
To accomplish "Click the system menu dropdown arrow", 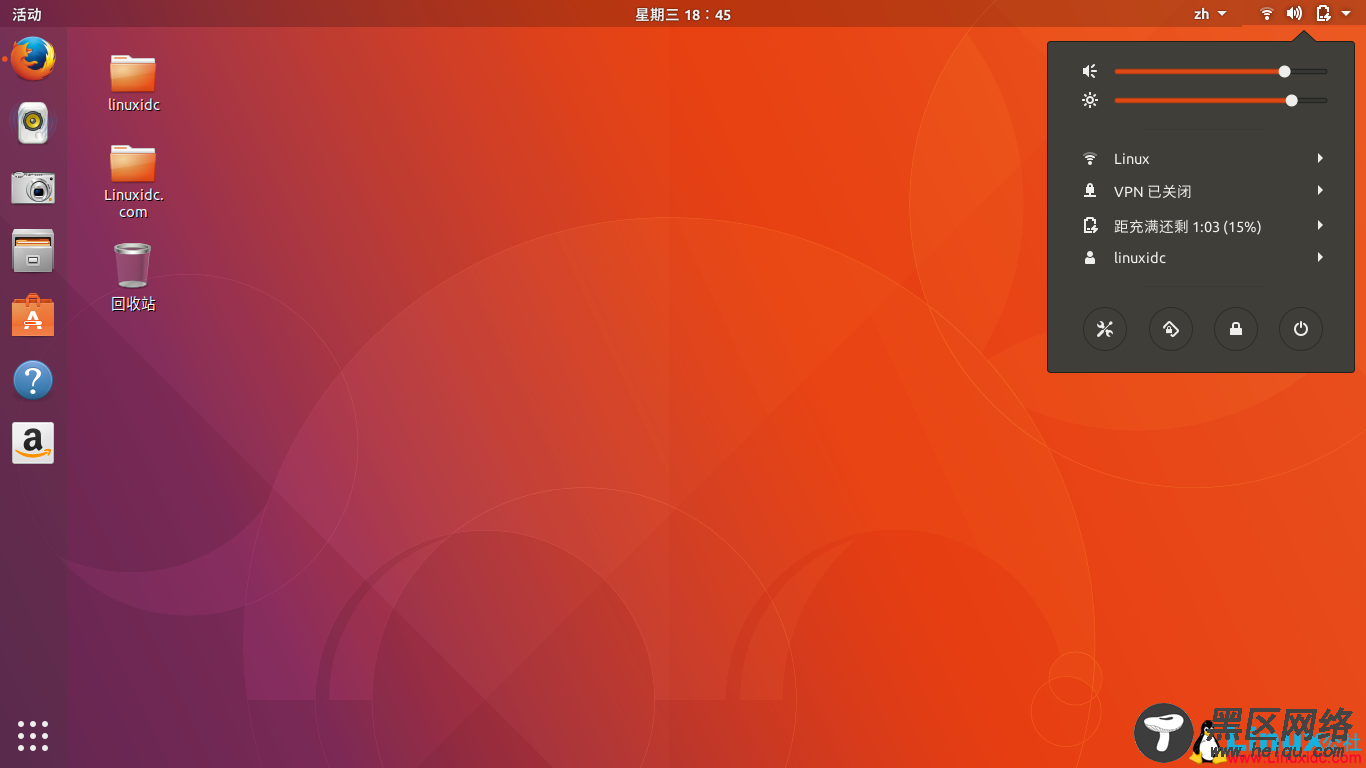I will tap(1346, 14).
